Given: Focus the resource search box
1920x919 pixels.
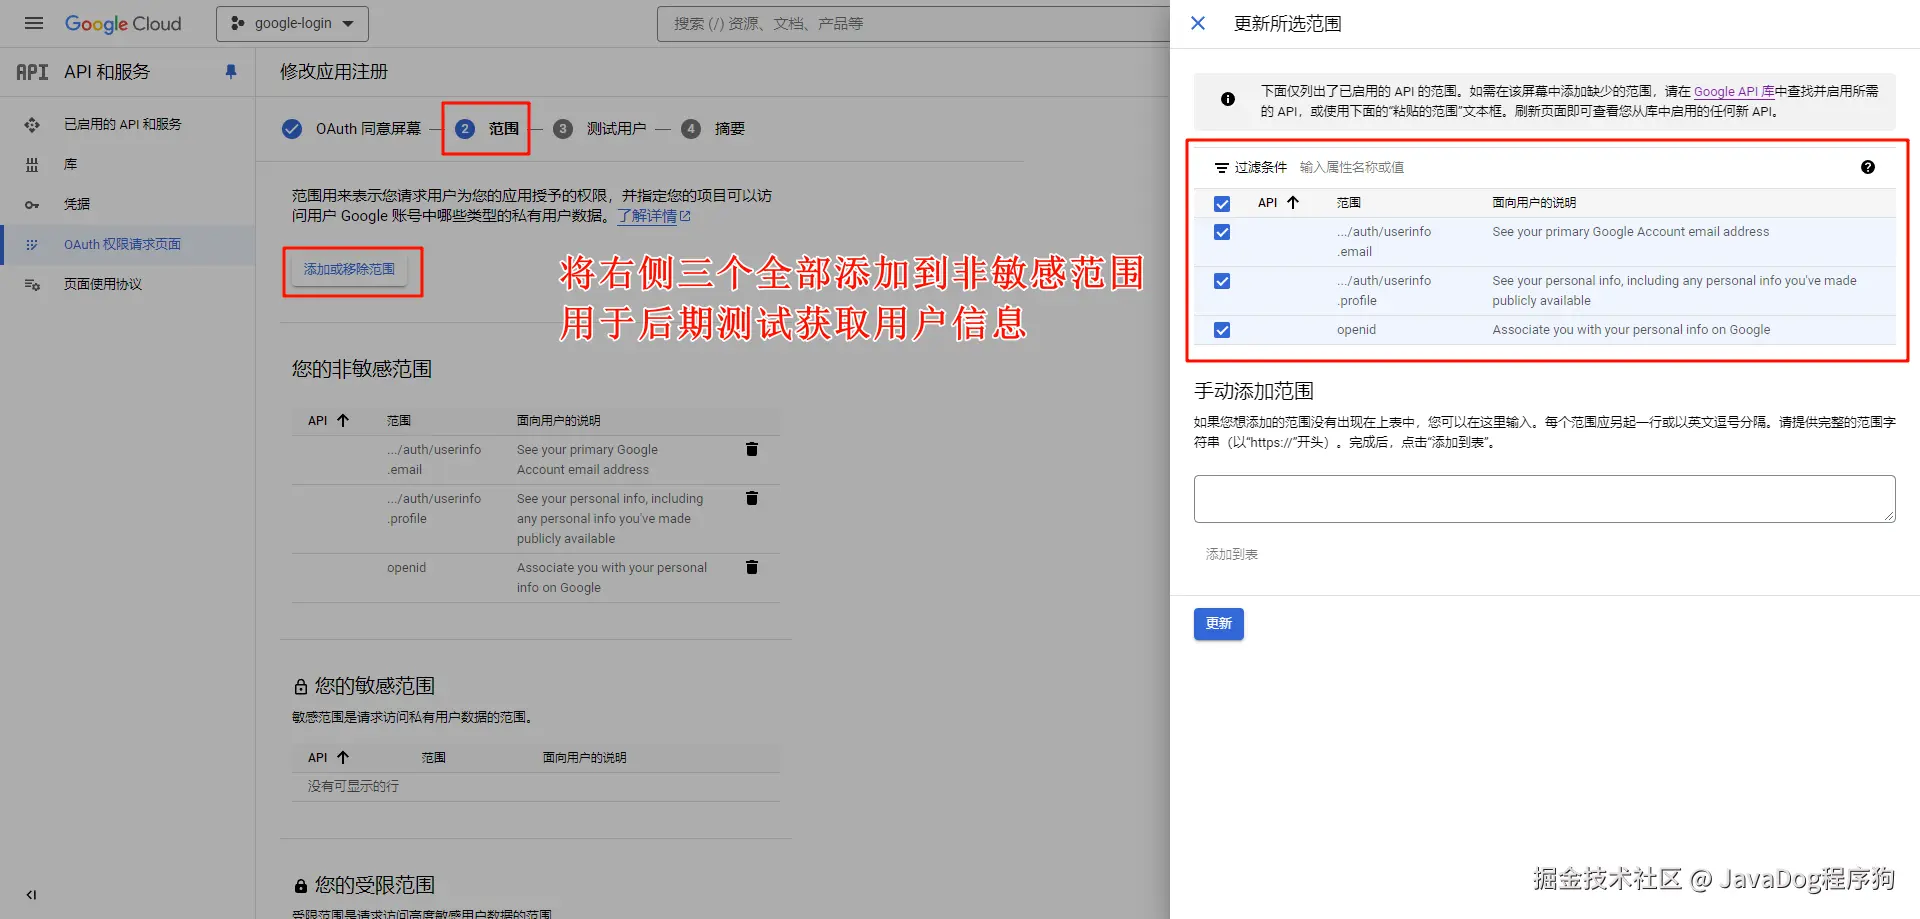Looking at the screenshot, I should (x=913, y=23).
